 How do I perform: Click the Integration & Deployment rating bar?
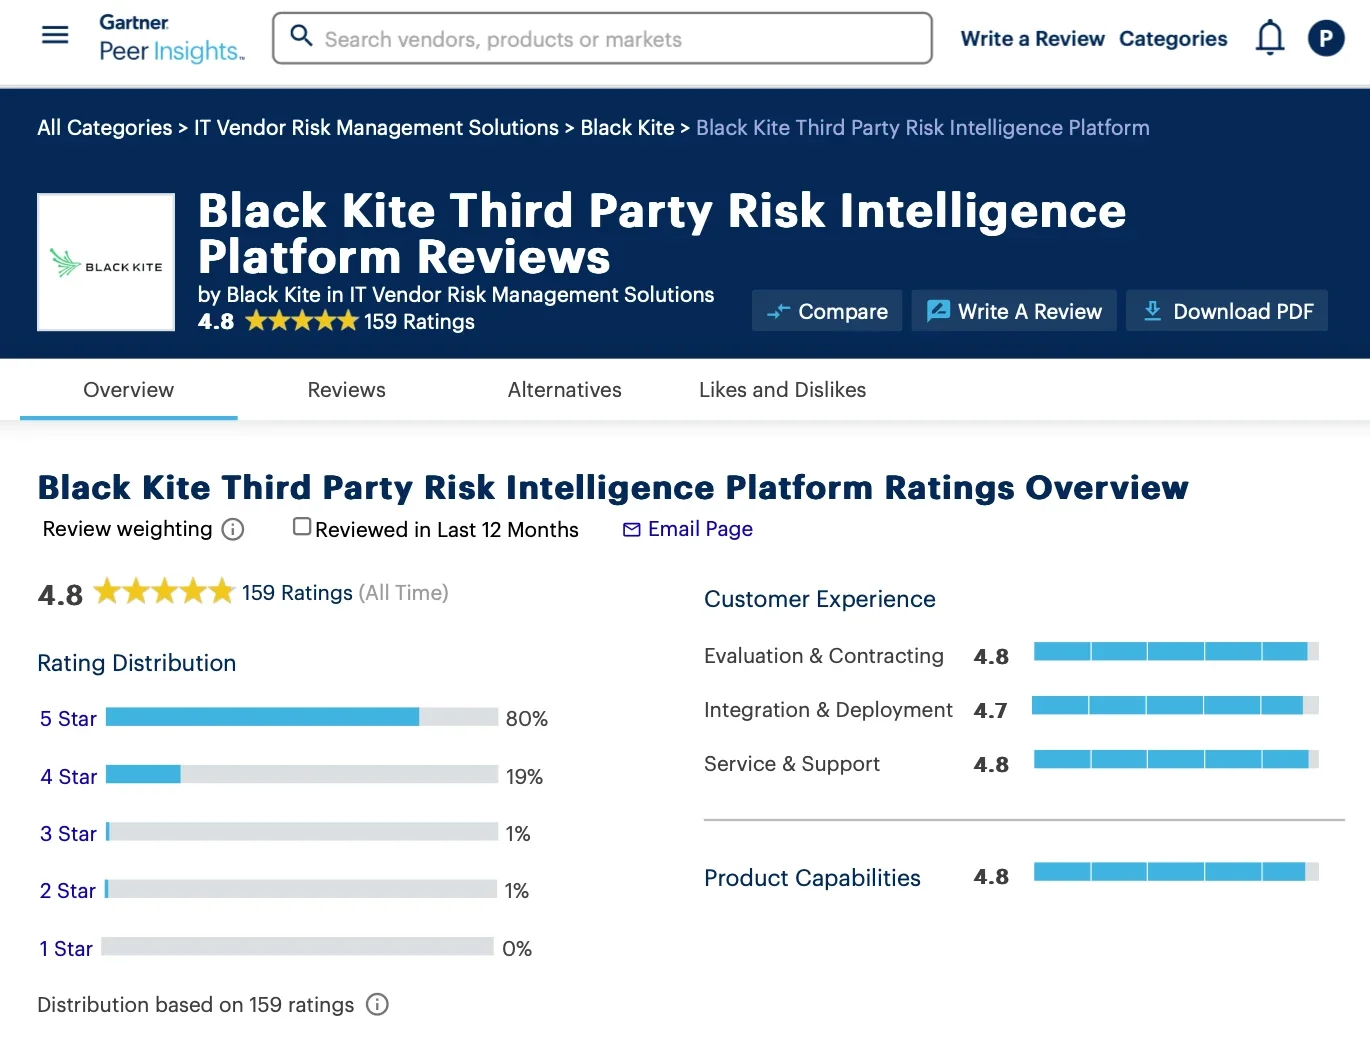[x=1175, y=706]
